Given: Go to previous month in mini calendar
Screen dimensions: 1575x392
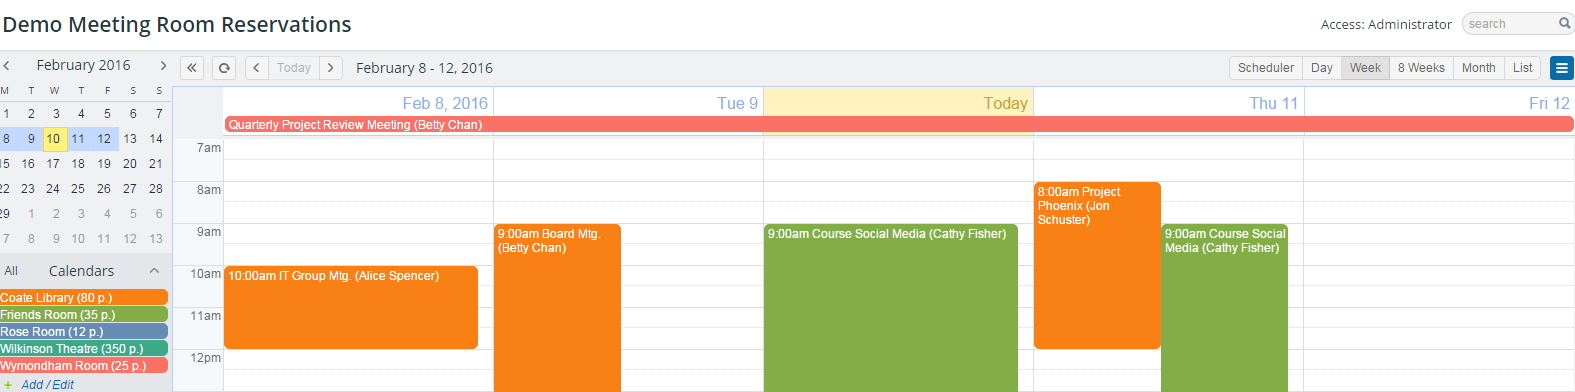Looking at the screenshot, I should pos(6,65).
